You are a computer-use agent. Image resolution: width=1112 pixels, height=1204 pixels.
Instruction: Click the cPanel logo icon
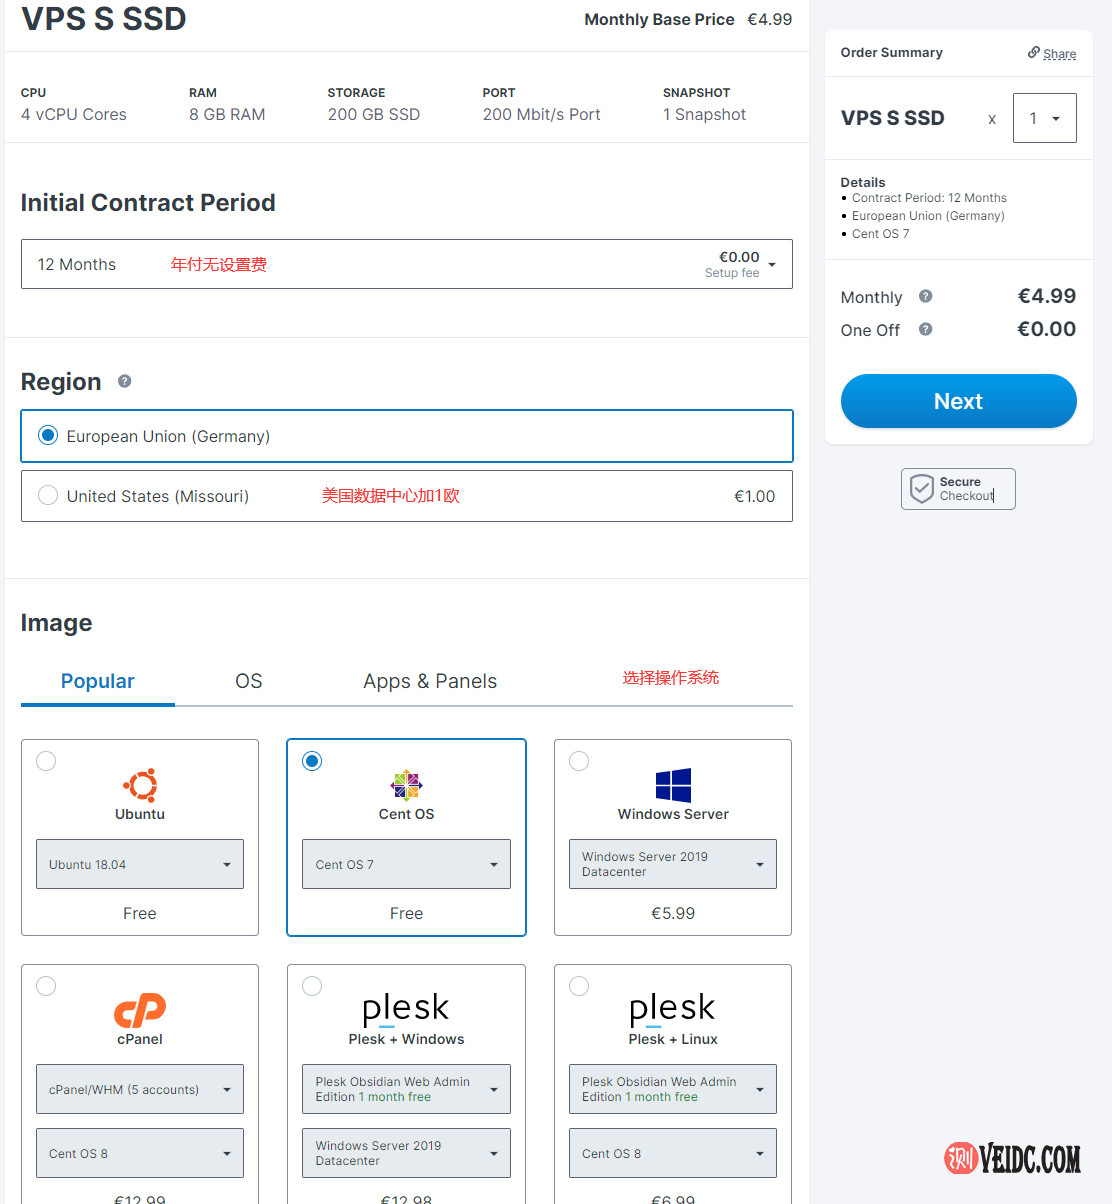pos(140,1011)
